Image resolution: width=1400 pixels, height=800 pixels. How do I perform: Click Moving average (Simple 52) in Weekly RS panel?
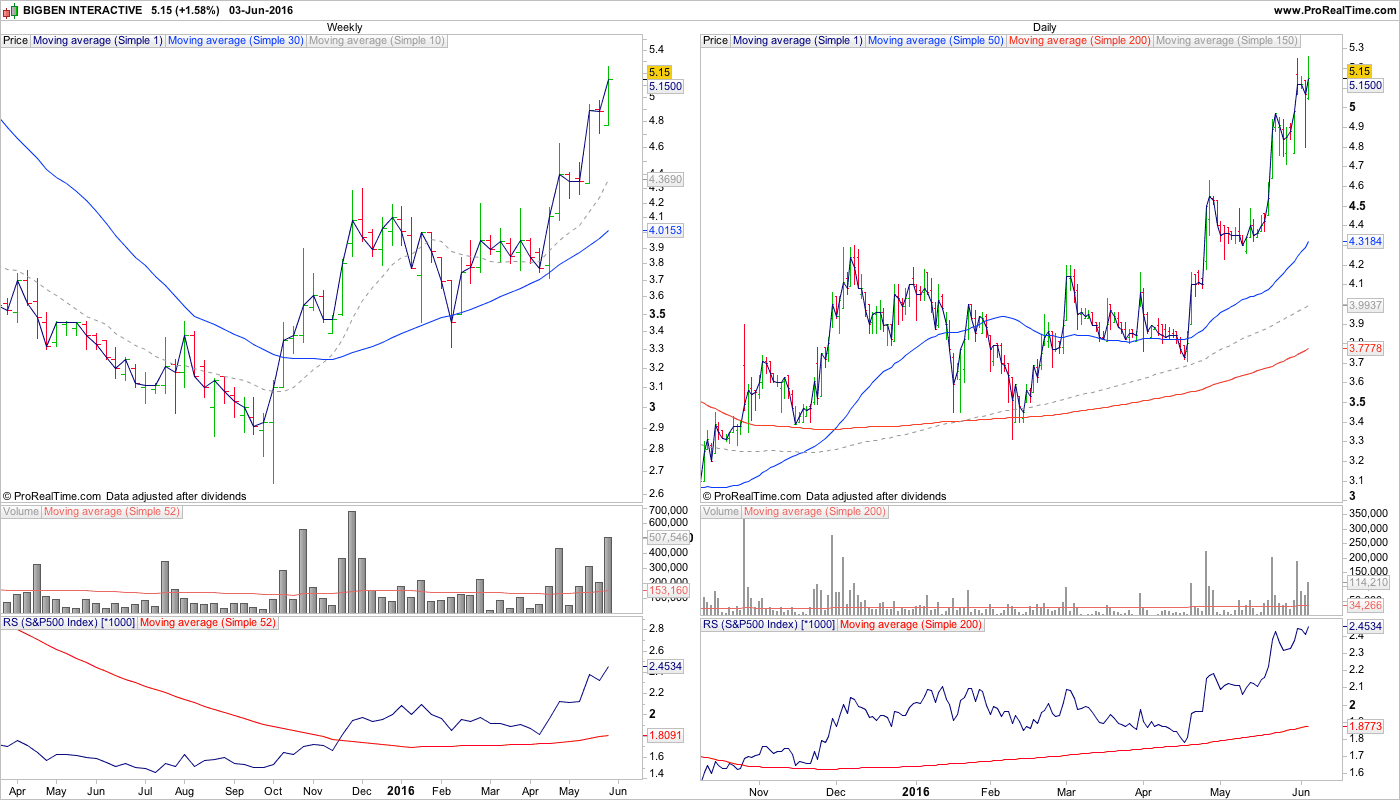point(208,623)
